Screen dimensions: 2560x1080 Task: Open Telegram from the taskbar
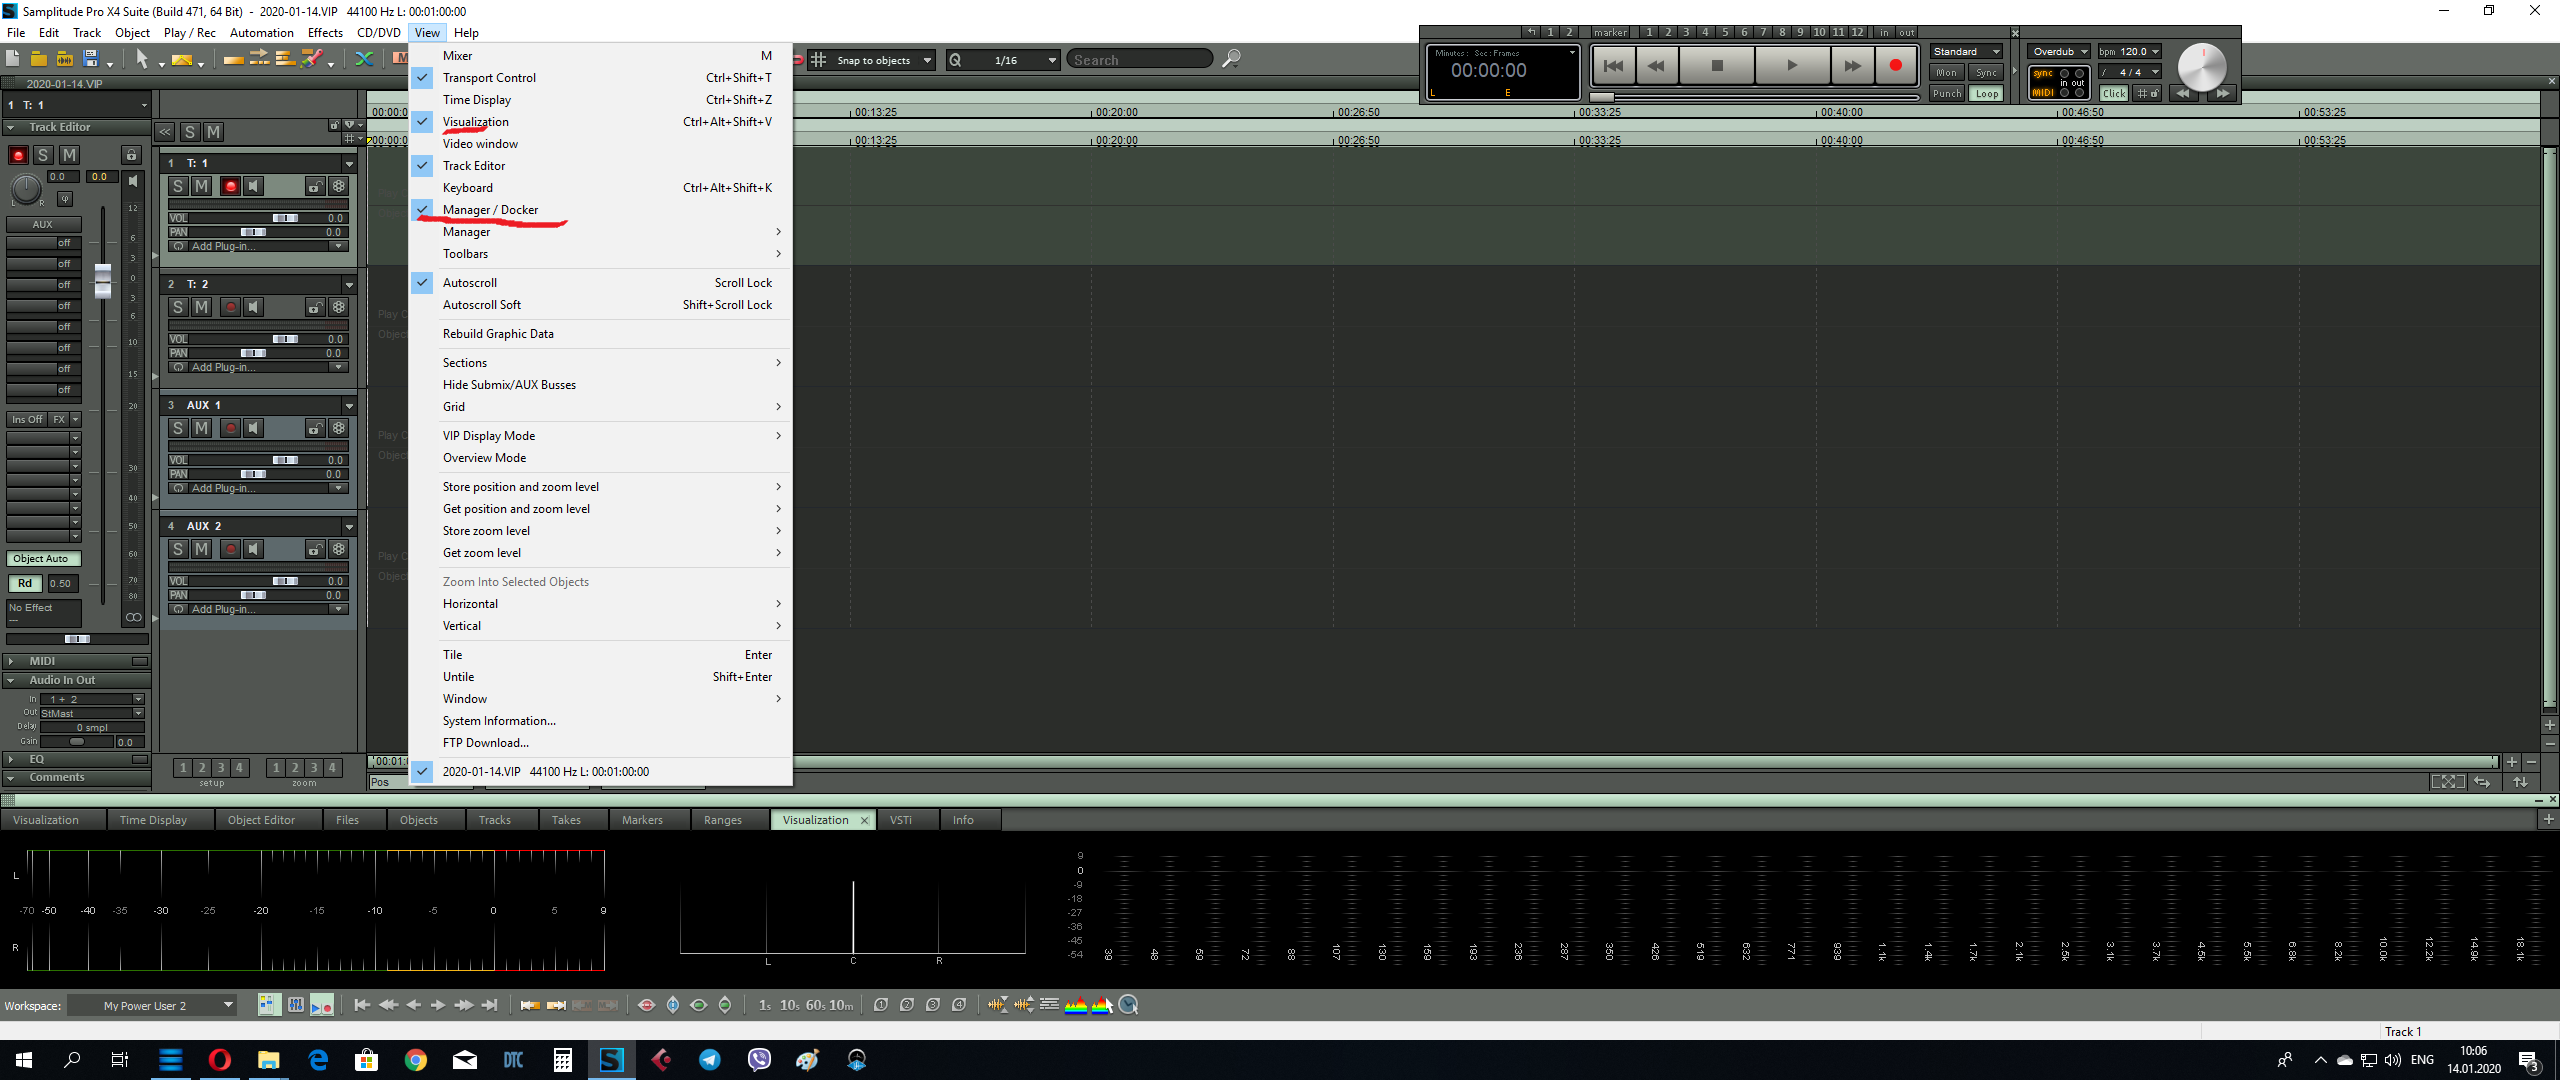710,1060
